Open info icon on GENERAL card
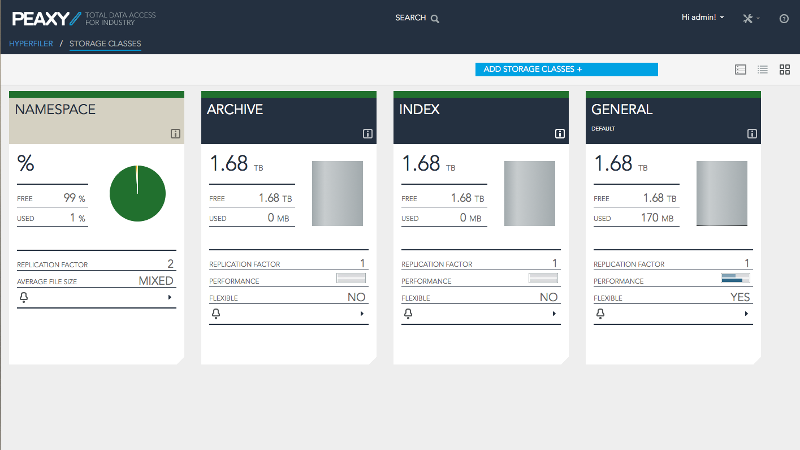 [751, 133]
